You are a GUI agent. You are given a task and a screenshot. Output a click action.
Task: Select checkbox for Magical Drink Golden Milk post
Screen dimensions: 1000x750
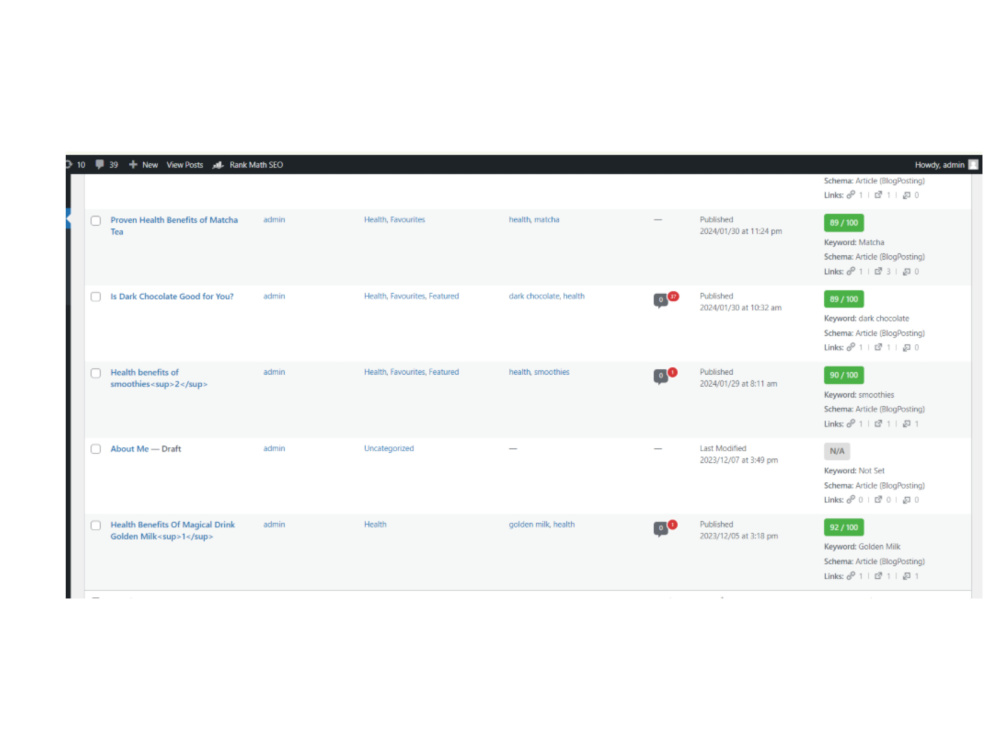pyautogui.click(x=96, y=526)
